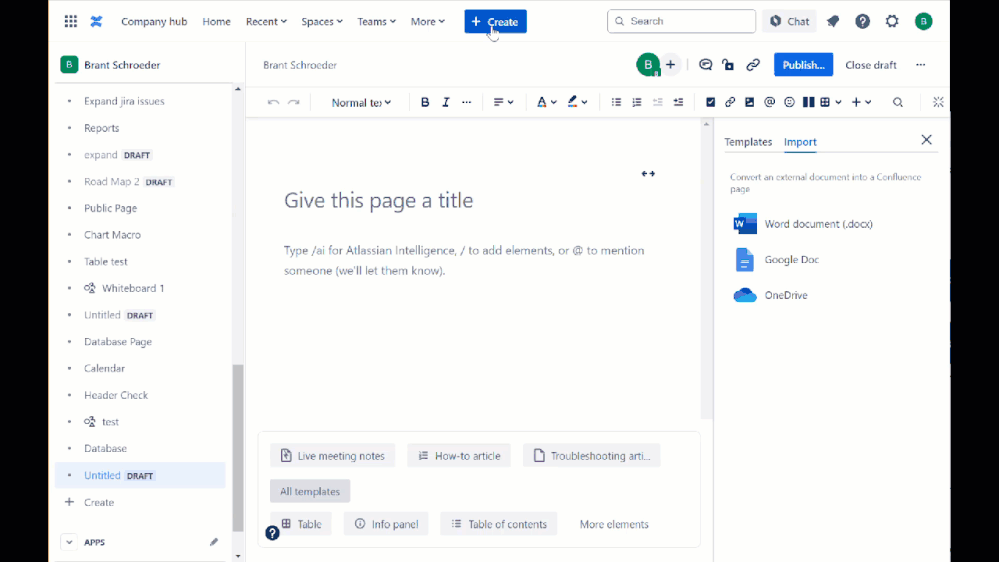Choose the Troubleshooting article template
This screenshot has width=999, height=562.
point(592,456)
